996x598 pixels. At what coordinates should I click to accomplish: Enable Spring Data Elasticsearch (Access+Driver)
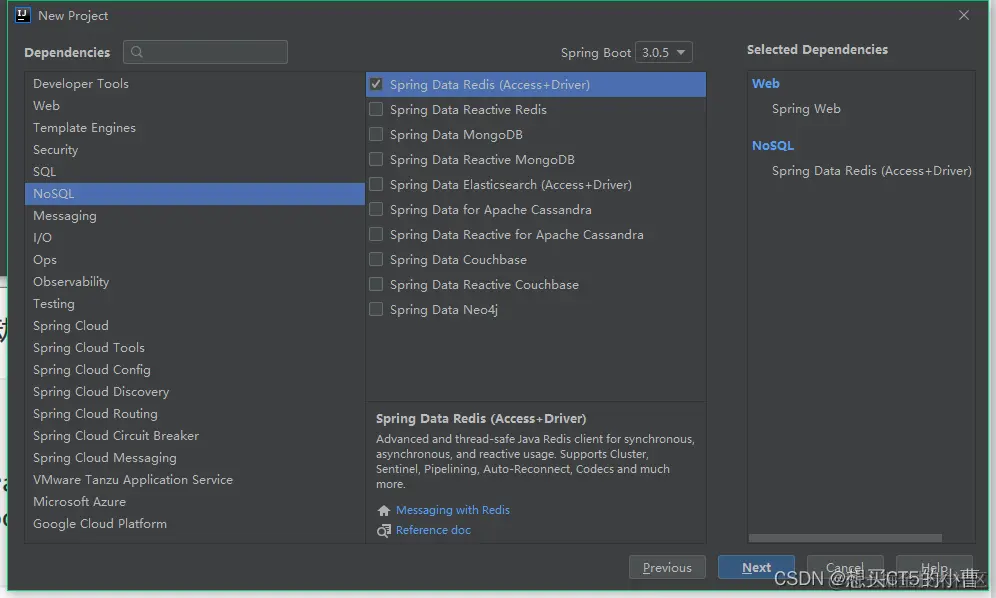point(376,184)
